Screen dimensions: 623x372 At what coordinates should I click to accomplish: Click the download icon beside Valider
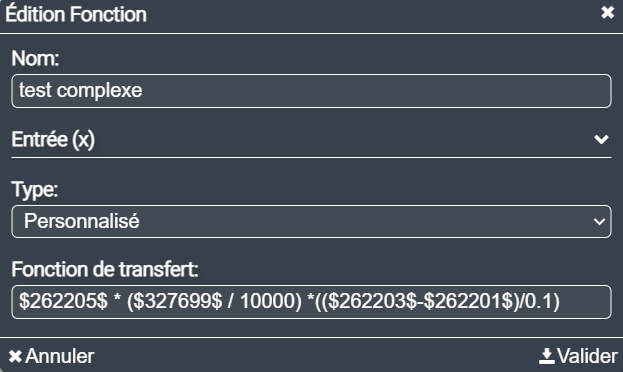pos(547,356)
